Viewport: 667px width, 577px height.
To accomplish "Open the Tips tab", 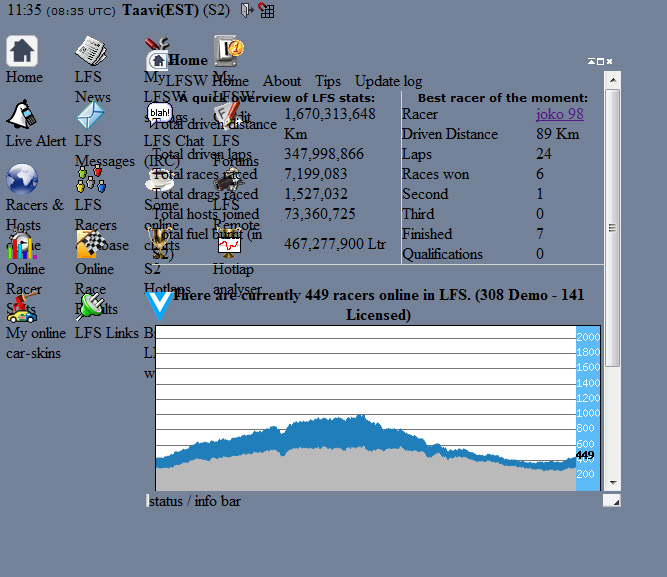I will click(x=328, y=81).
